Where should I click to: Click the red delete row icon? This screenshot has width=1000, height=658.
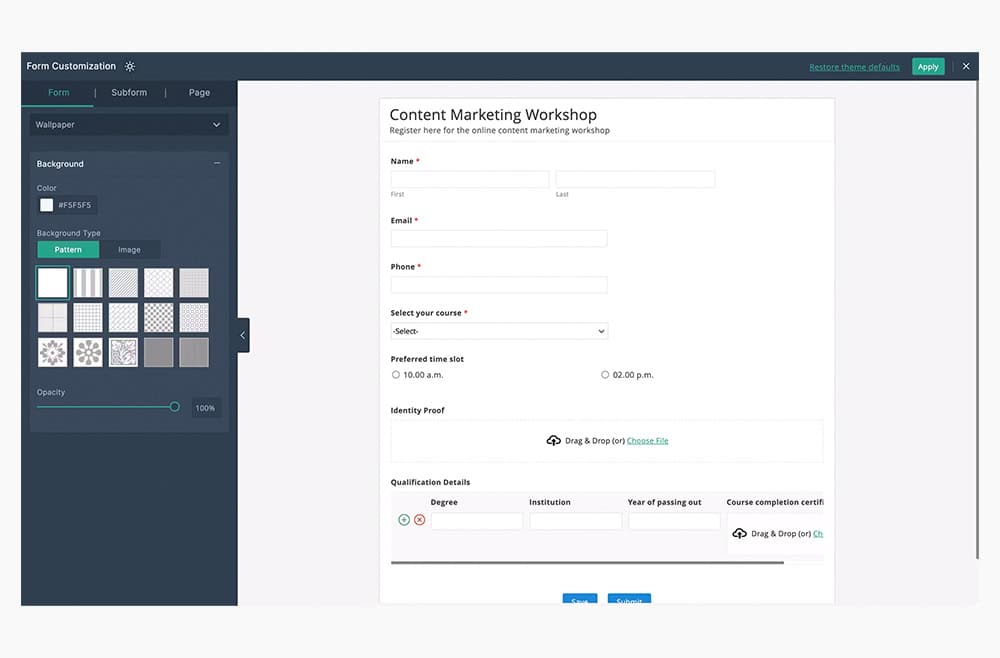coord(420,520)
